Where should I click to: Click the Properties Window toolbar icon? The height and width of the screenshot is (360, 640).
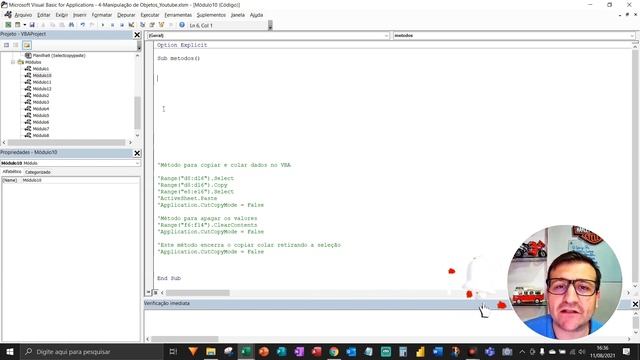(x=152, y=25)
